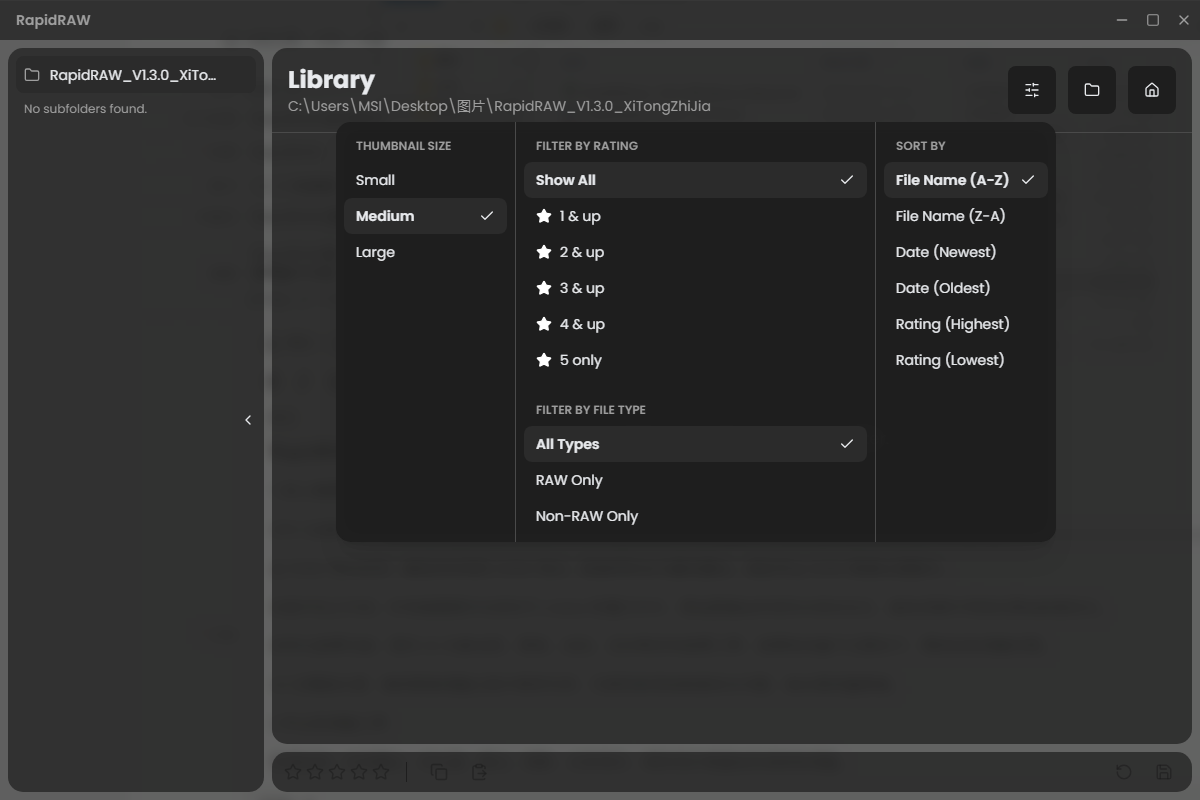
Task: Open the view options sliders icon
Action: [x=1032, y=90]
